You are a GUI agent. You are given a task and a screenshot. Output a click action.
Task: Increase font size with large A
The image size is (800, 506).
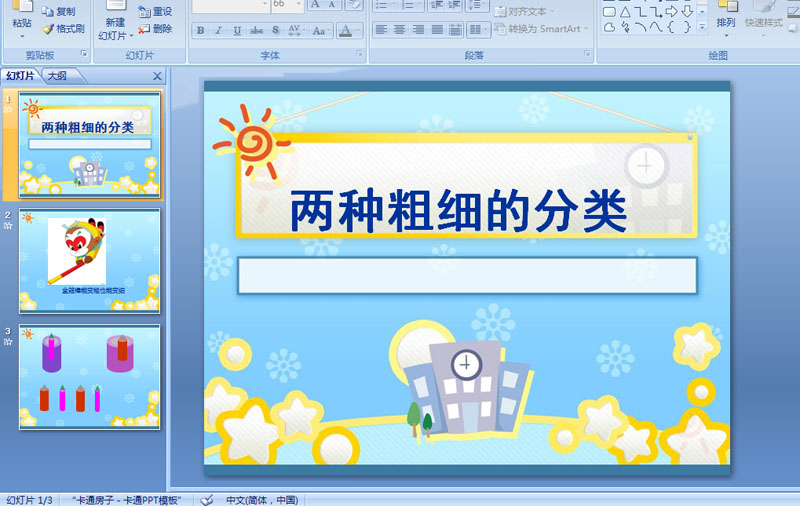[316, 5]
